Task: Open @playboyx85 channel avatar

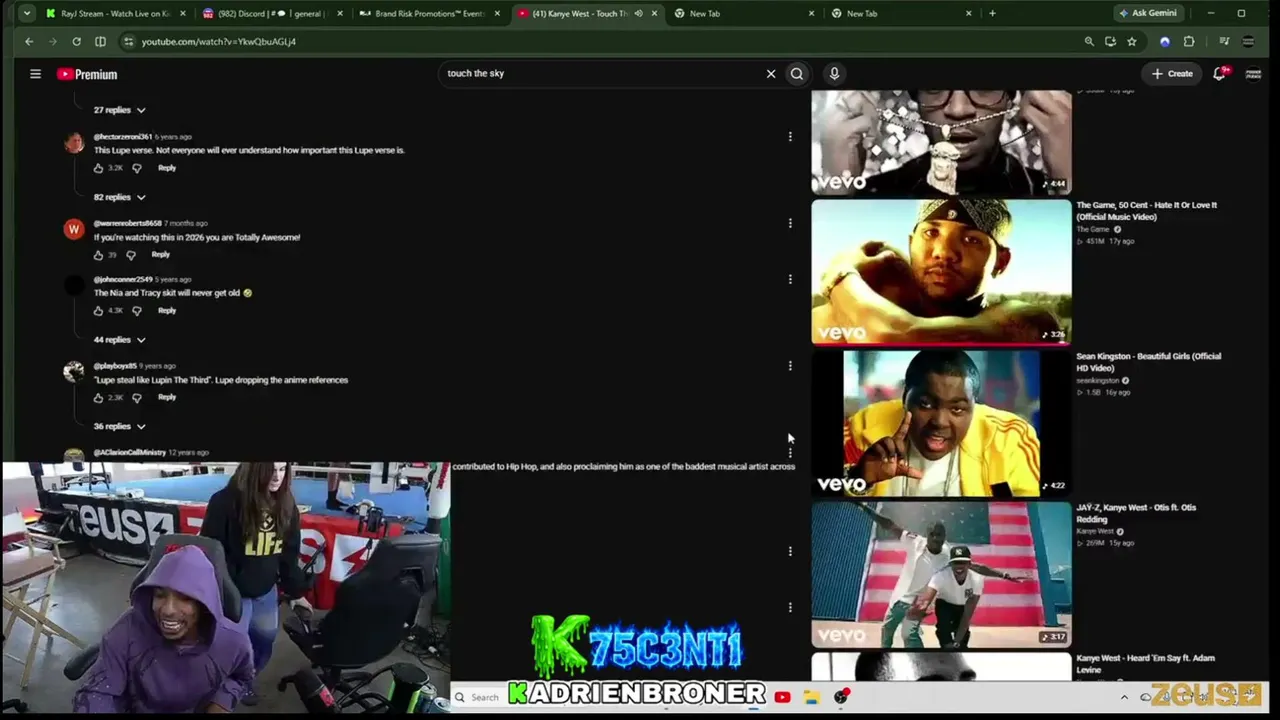Action: pyautogui.click(x=74, y=373)
